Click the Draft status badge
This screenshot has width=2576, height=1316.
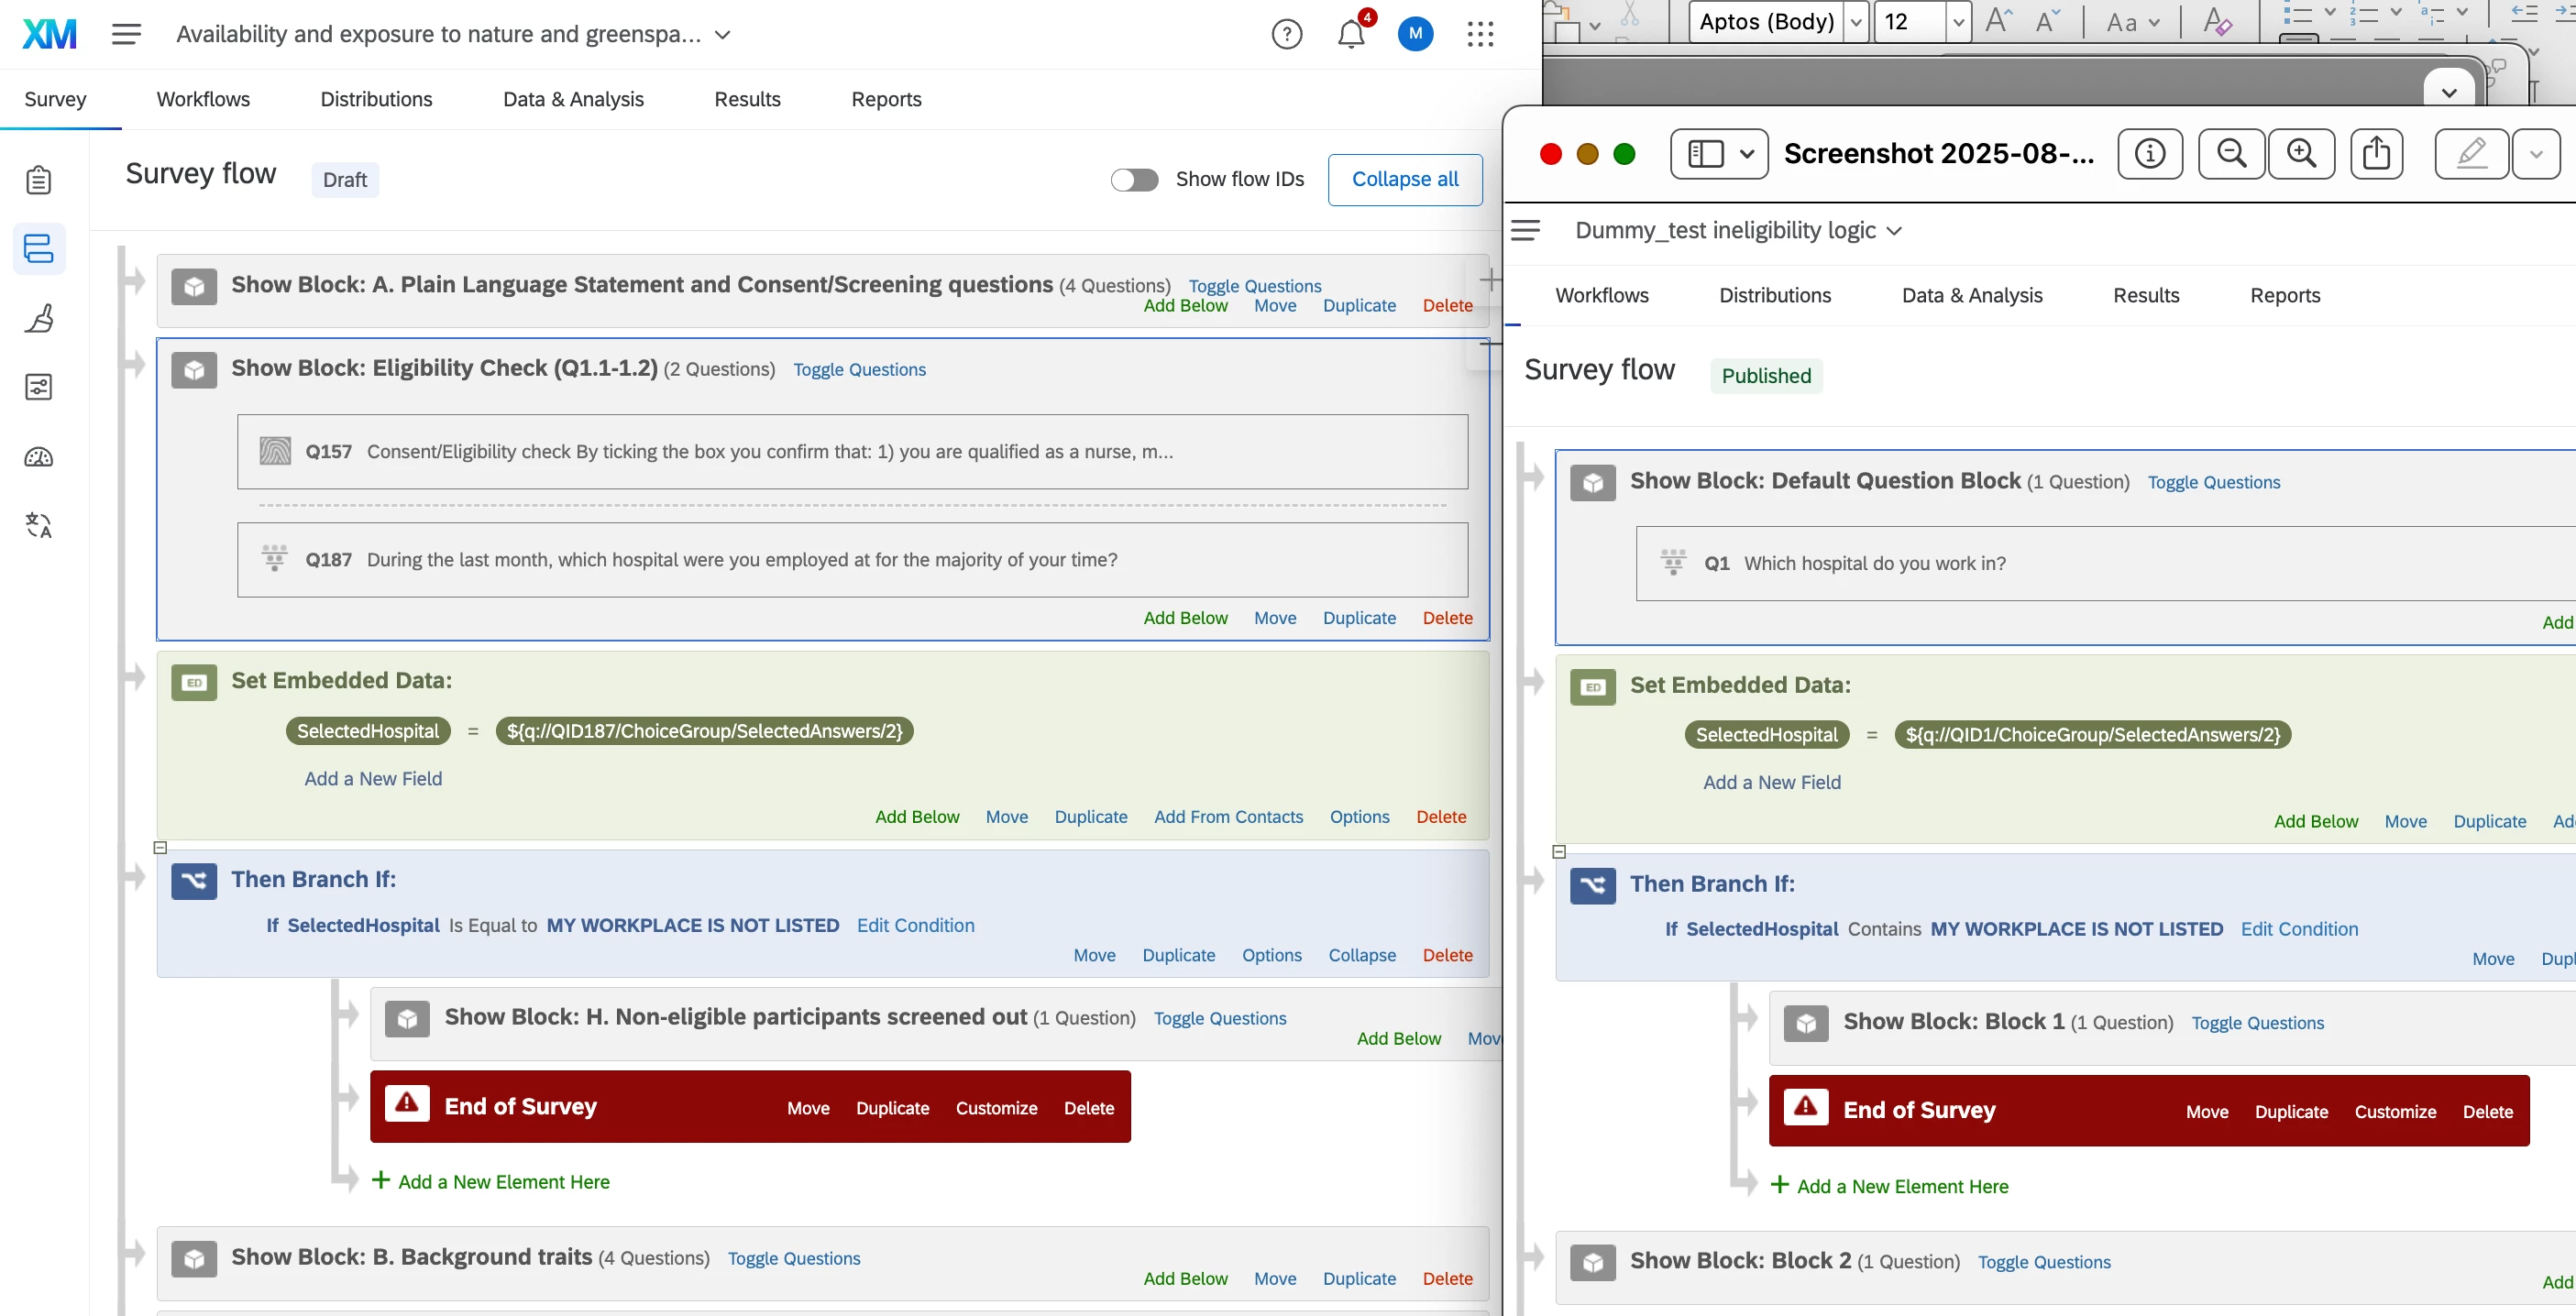pos(345,180)
